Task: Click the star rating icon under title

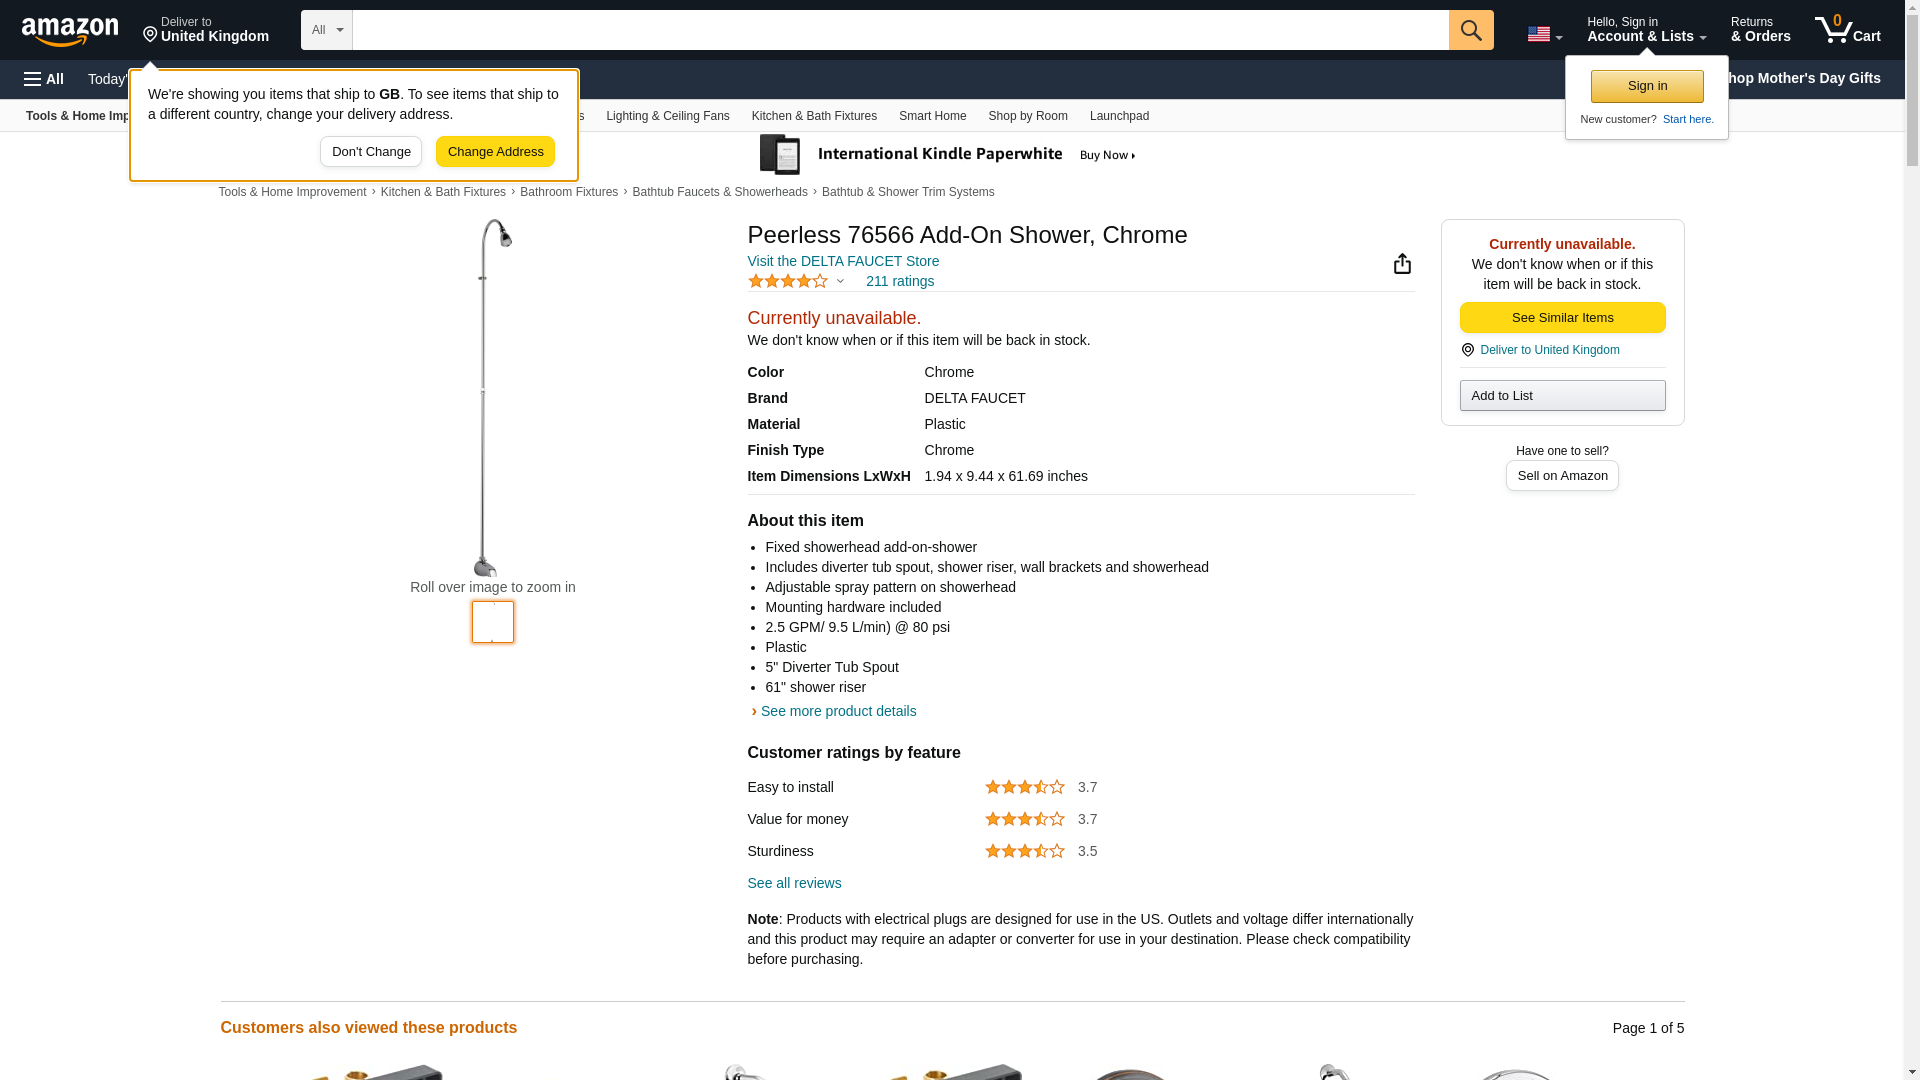Action: tap(788, 282)
